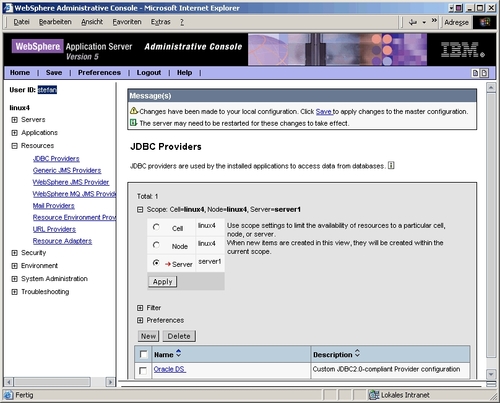Click the Save link in the message

(x=324, y=112)
